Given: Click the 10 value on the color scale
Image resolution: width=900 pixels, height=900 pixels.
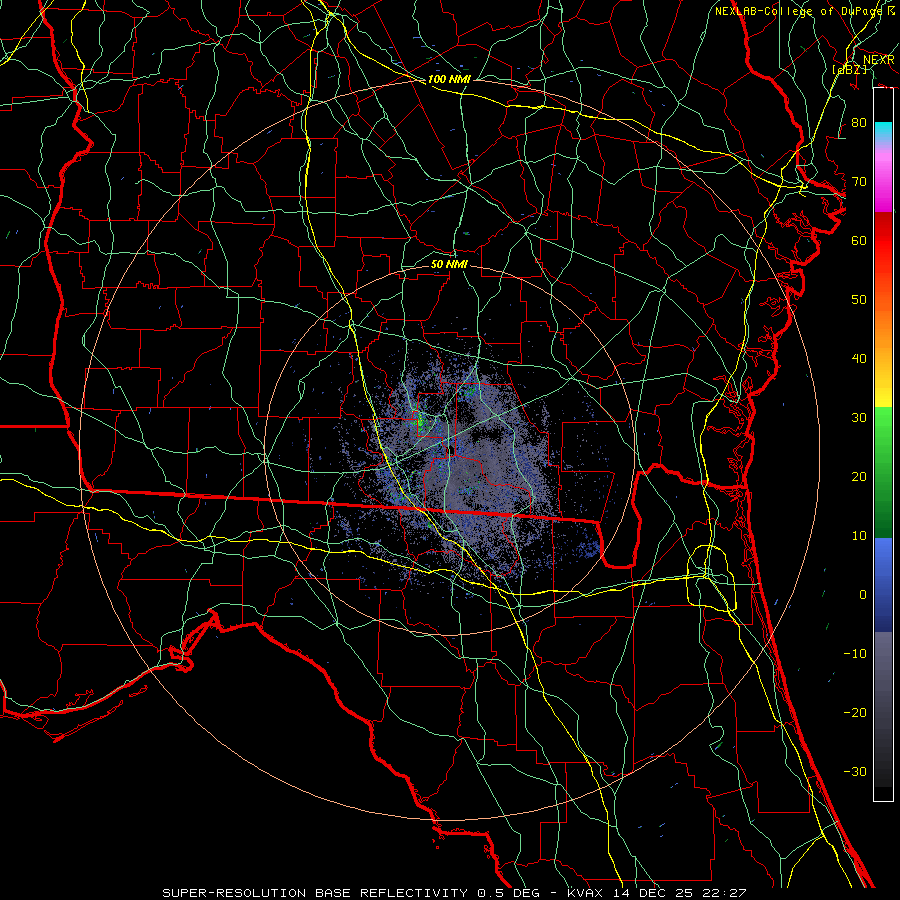Looking at the screenshot, I should click(x=859, y=536).
